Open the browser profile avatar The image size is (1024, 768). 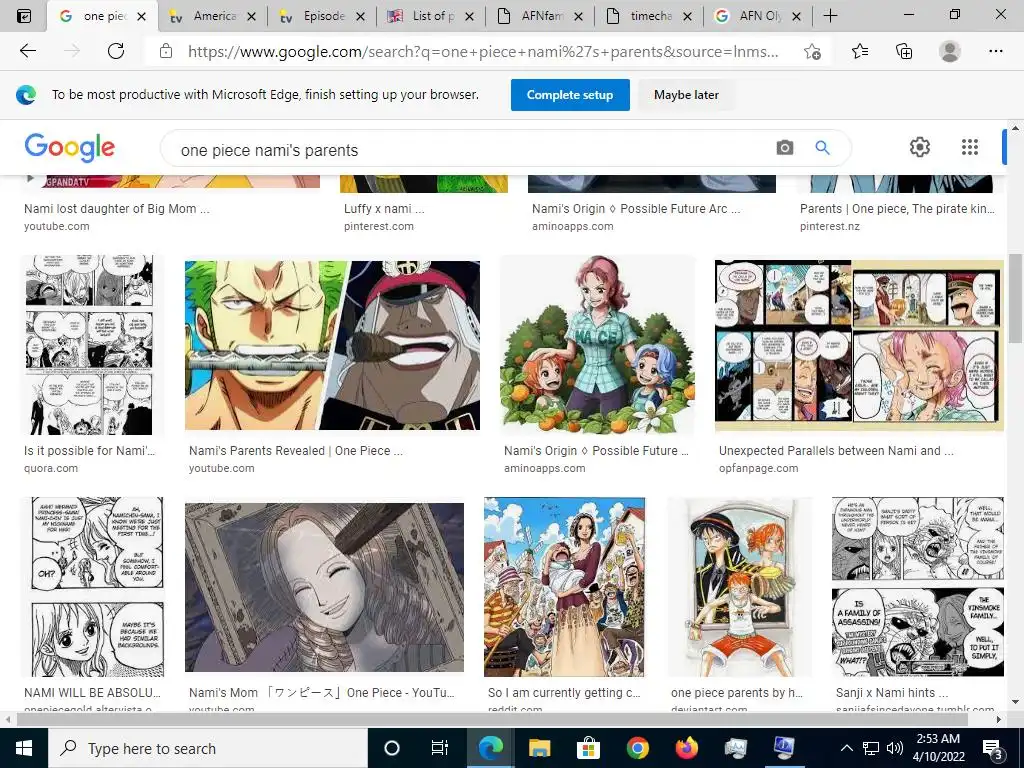pos(950,51)
